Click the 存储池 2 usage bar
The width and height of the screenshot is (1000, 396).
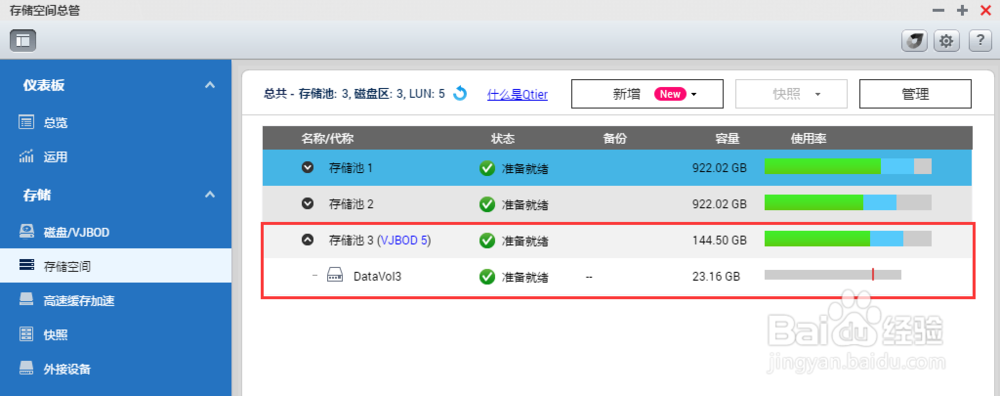[x=848, y=202]
